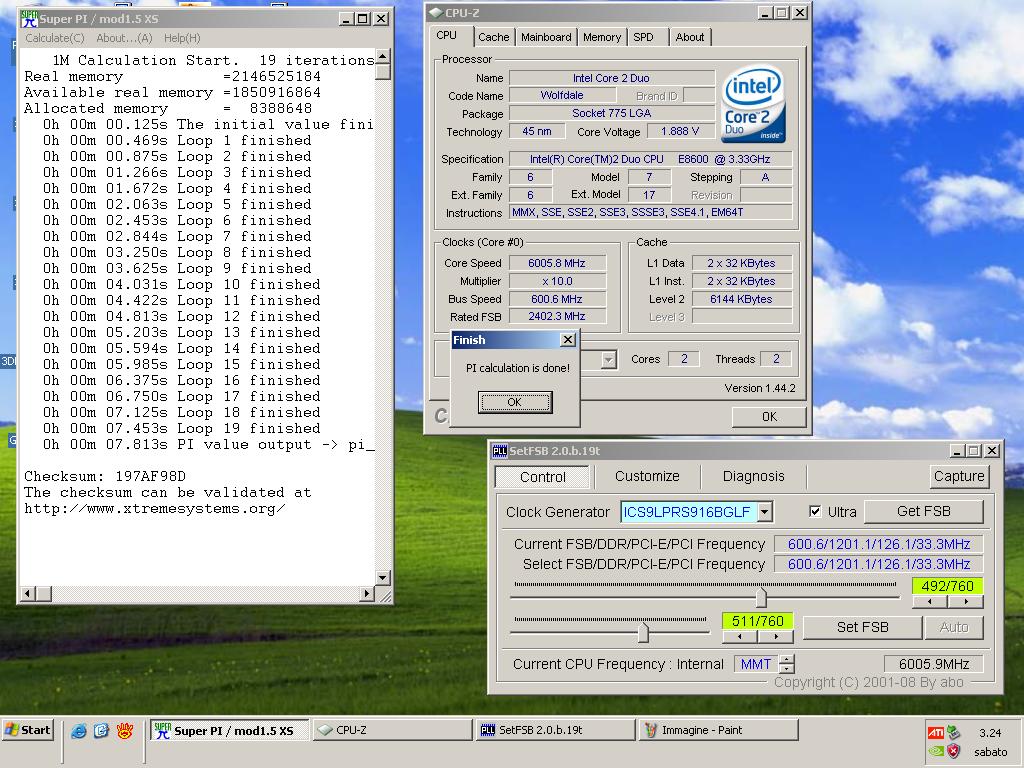The width and height of the screenshot is (1024, 768).
Task: Increase the MMT spinner value
Action: point(788,659)
